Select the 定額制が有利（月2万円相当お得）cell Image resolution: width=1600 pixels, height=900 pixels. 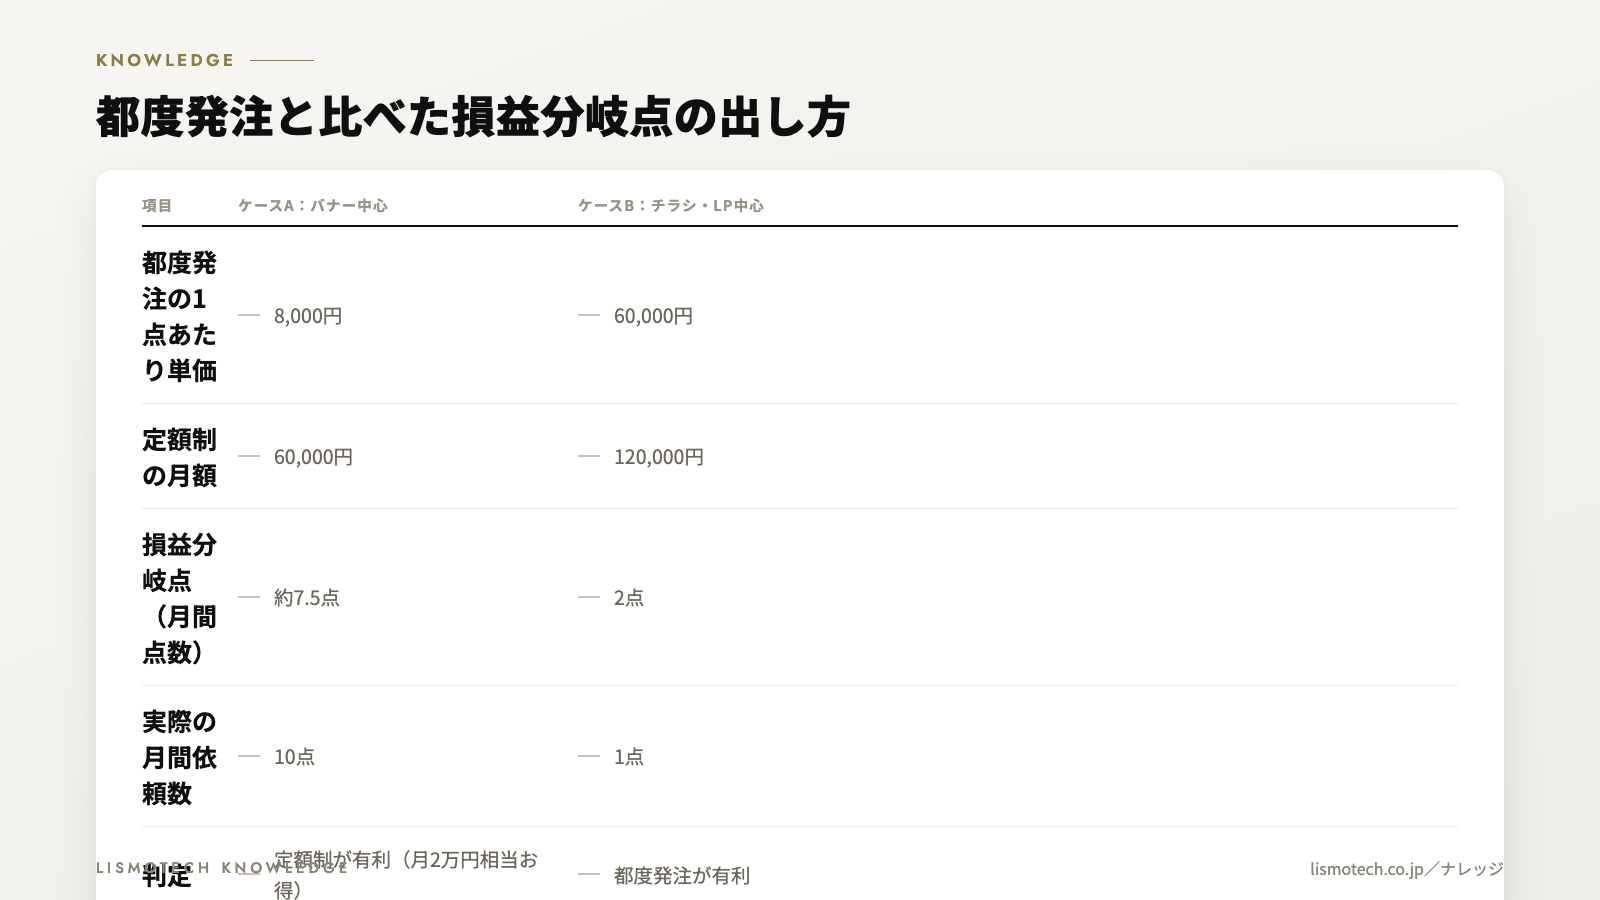point(406,874)
